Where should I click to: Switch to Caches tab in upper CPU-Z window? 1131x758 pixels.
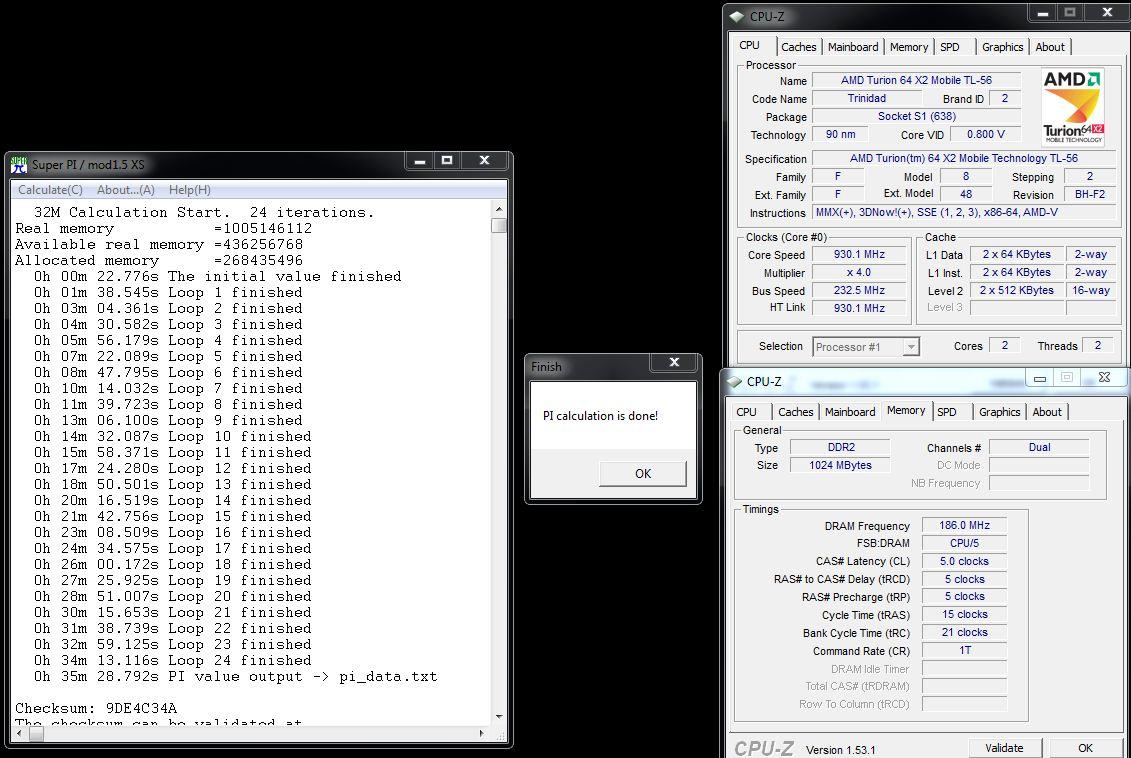click(798, 47)
